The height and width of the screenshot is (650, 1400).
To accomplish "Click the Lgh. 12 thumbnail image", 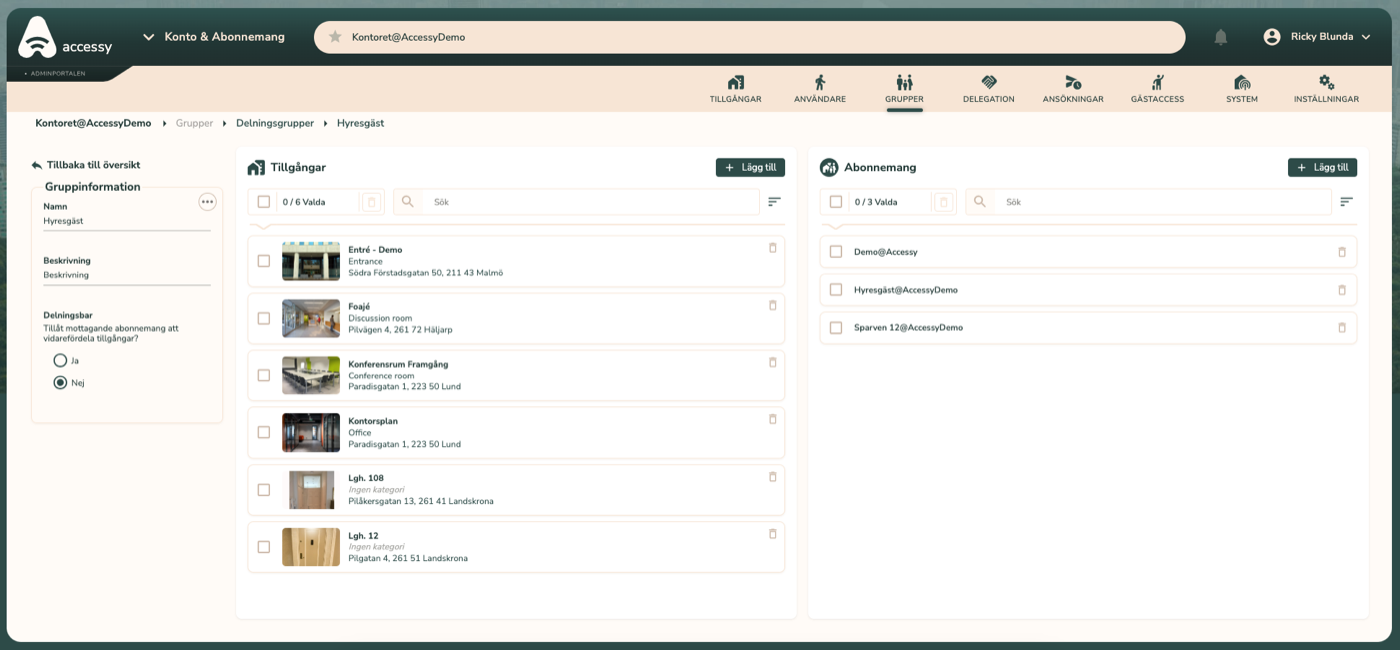I will point(311,547).
